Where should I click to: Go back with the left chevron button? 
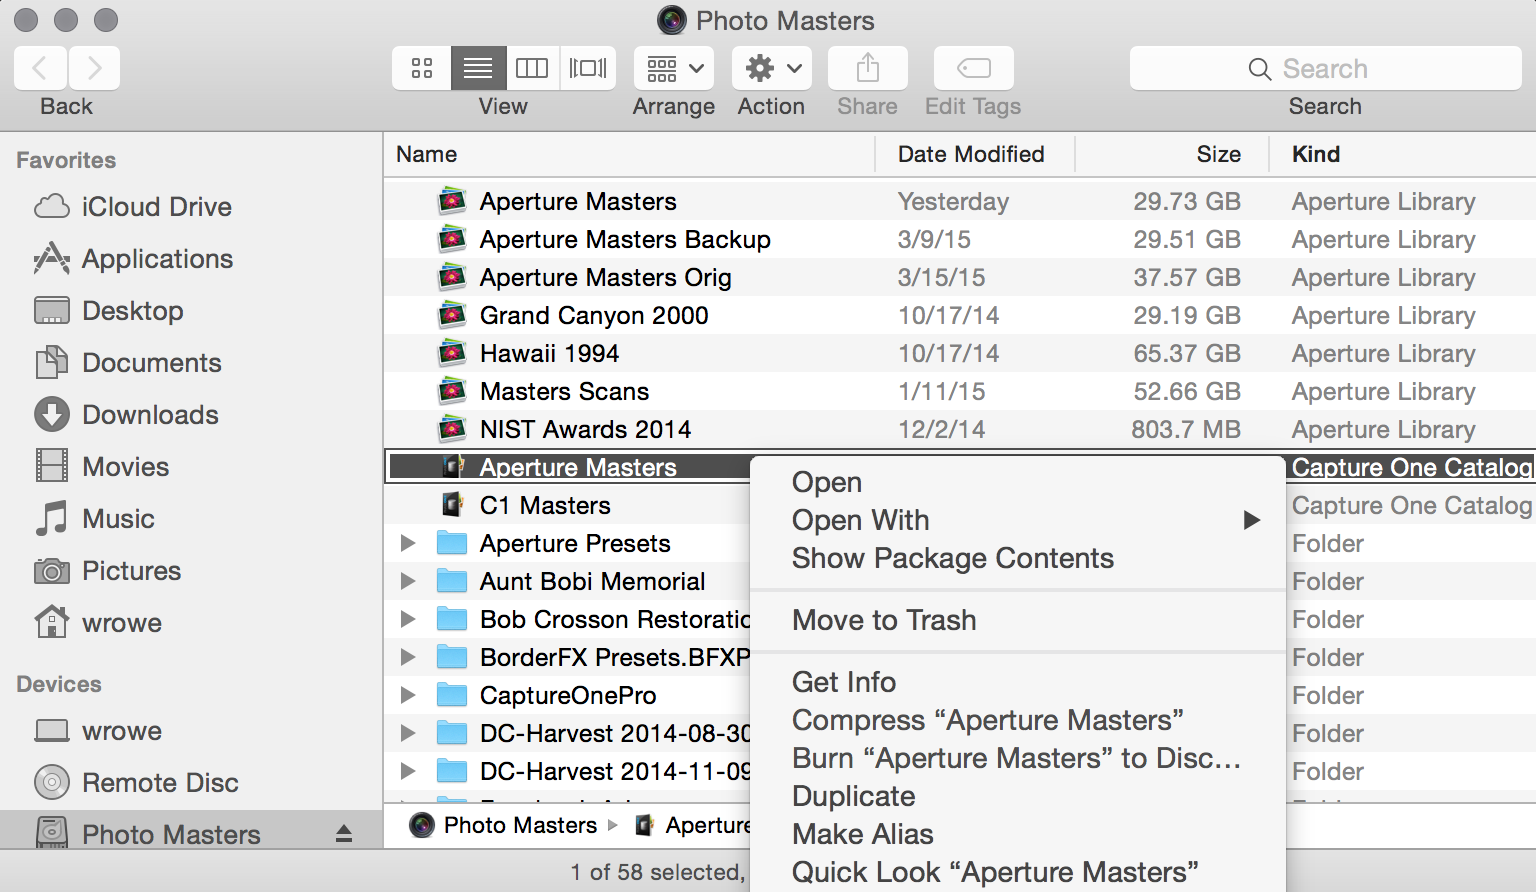(x=40, y=68)
